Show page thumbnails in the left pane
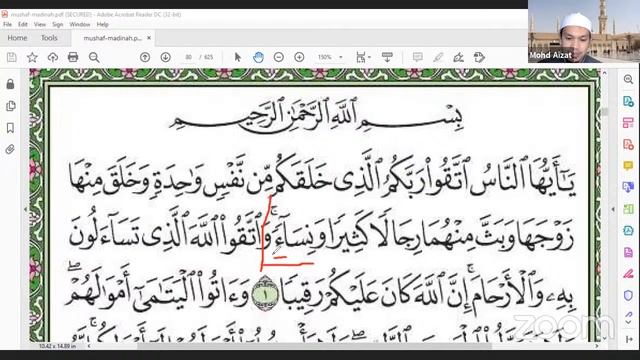This screenshot has width=640, height=360. pyautogui.click(x=11, y=106)
